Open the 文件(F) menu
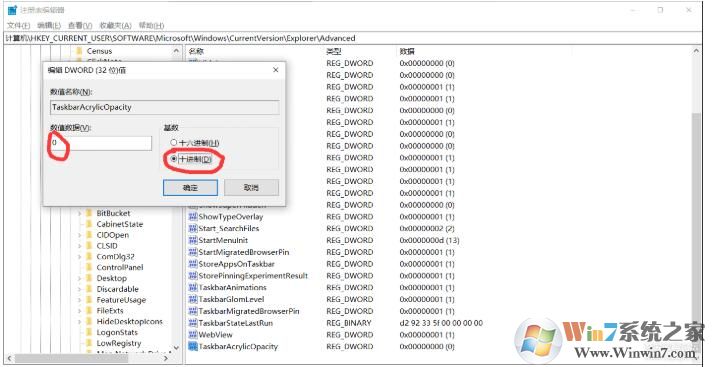Screen dimensions: 712x367 click(x=19, y=25)
